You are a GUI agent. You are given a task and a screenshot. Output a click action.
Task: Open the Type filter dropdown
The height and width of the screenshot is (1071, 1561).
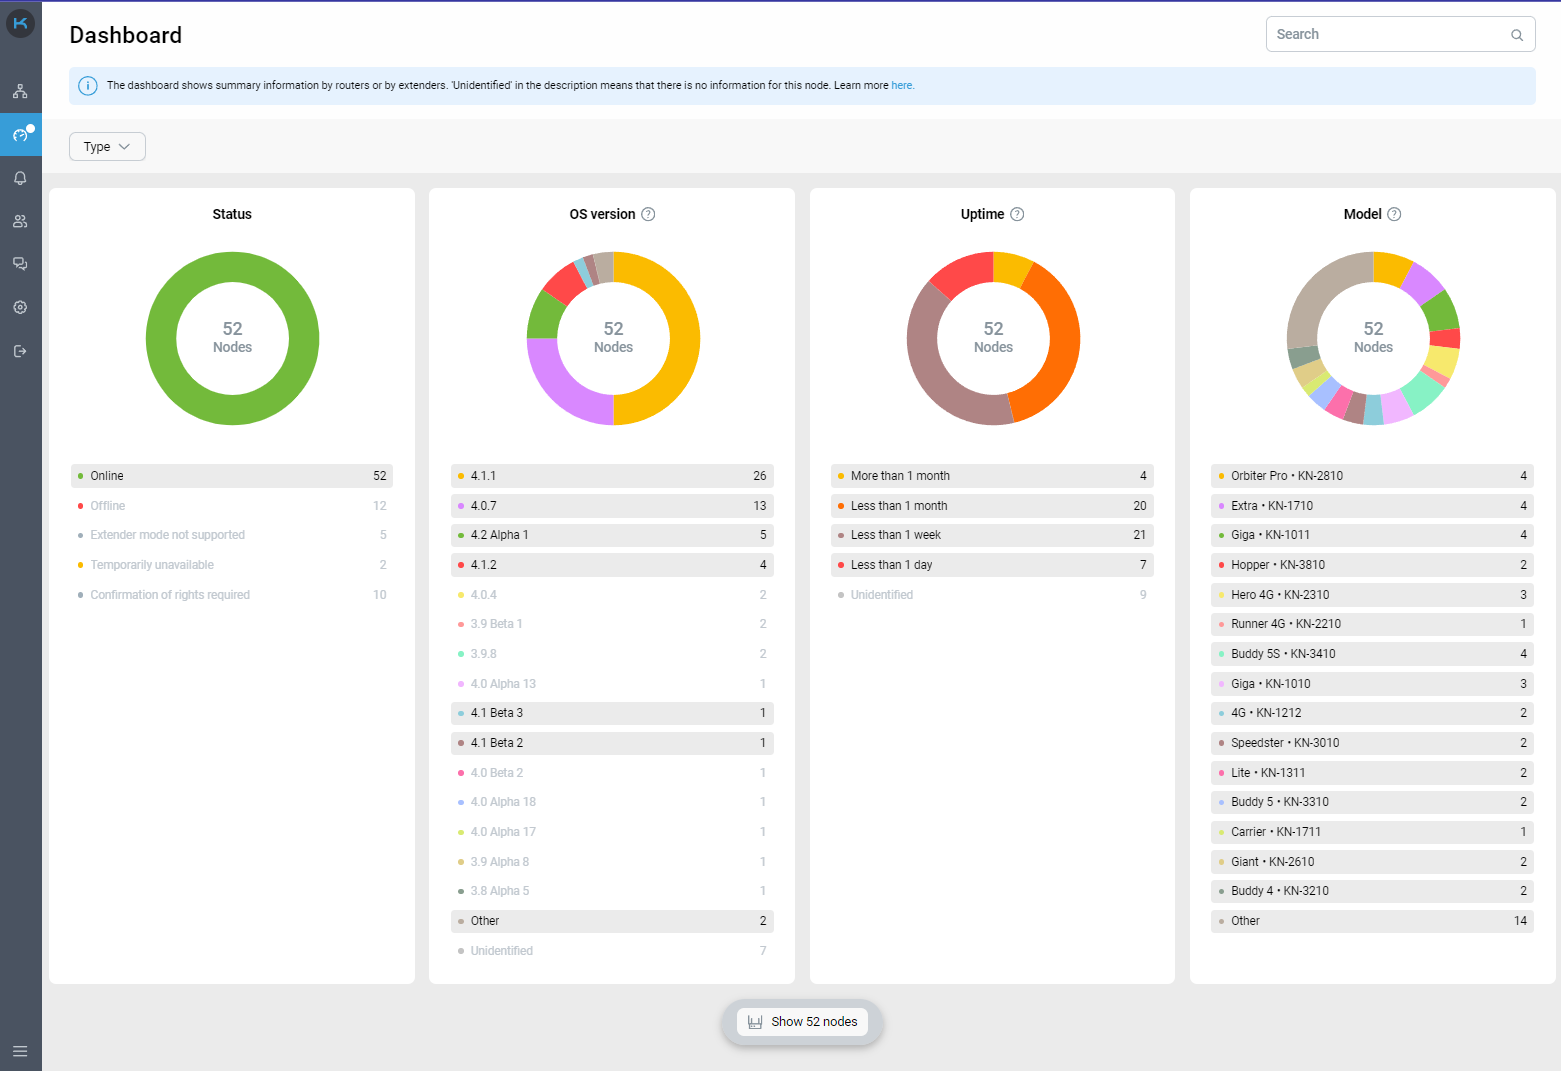pyautogui.click(x=107, y=146)
